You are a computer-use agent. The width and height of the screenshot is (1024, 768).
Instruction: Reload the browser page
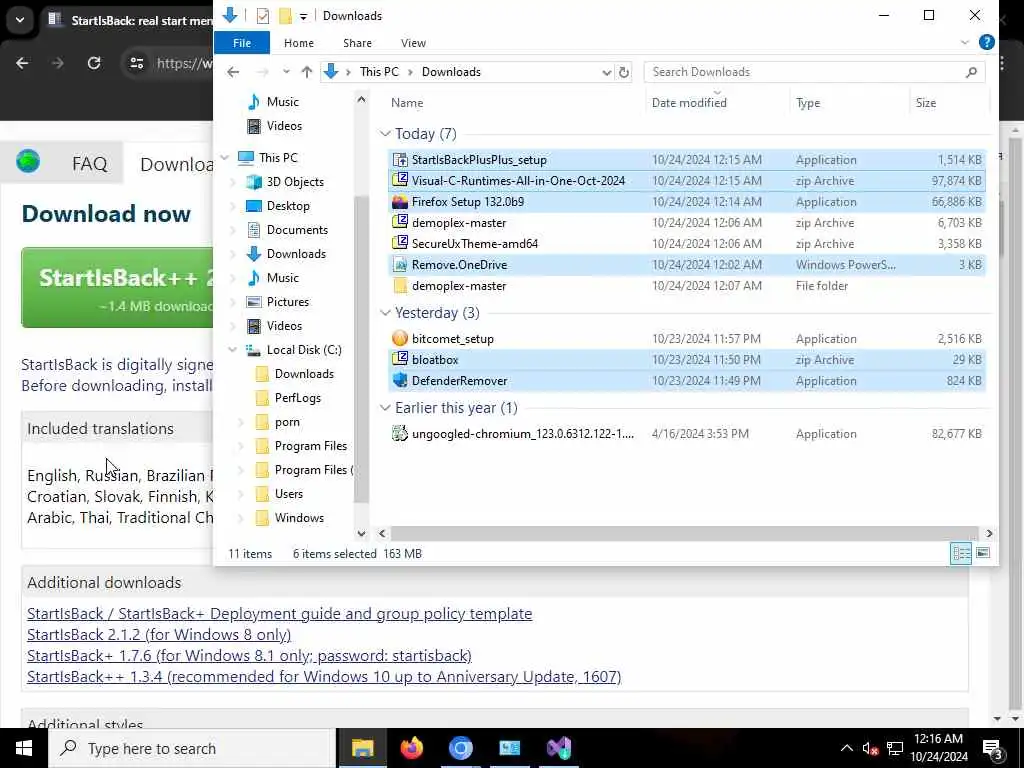(x=94, y=63)
